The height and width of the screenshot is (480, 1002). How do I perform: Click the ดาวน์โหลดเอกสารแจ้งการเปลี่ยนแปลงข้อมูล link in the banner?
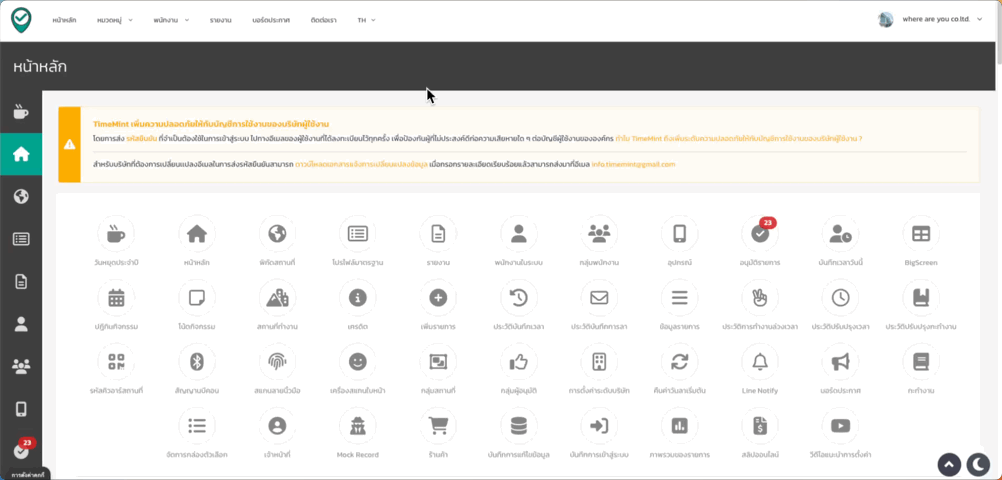pyautogui.click(x=362, y=164)
